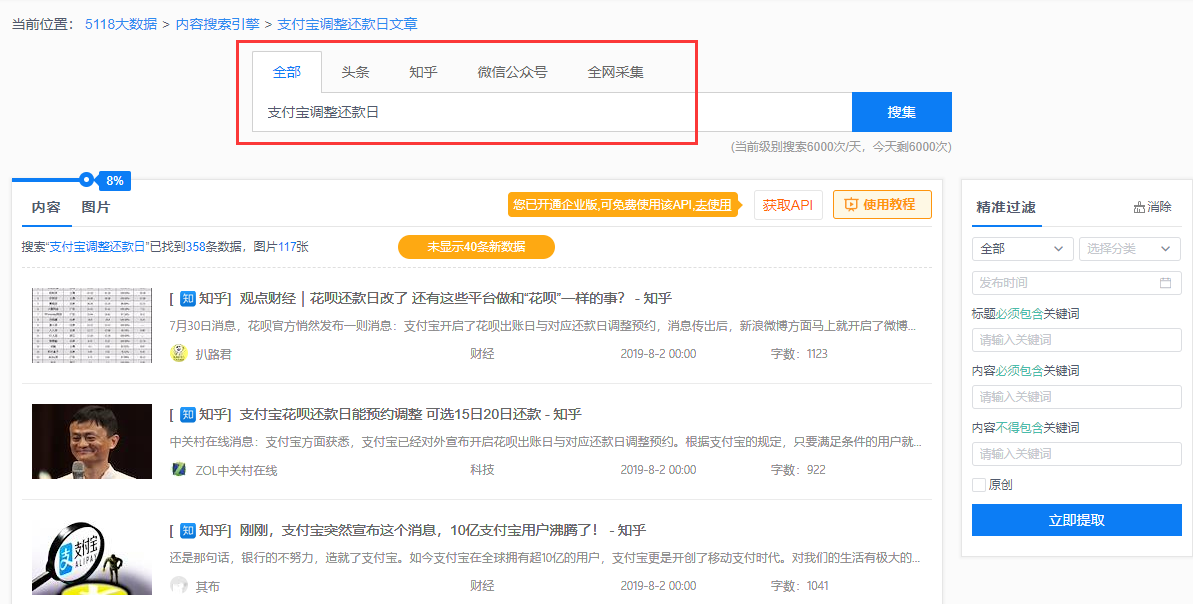Click the ZOL中关村在线 author logo
Image resolution: width=1193 pixels, height=604 pixels.
click(x=179, y=469)
